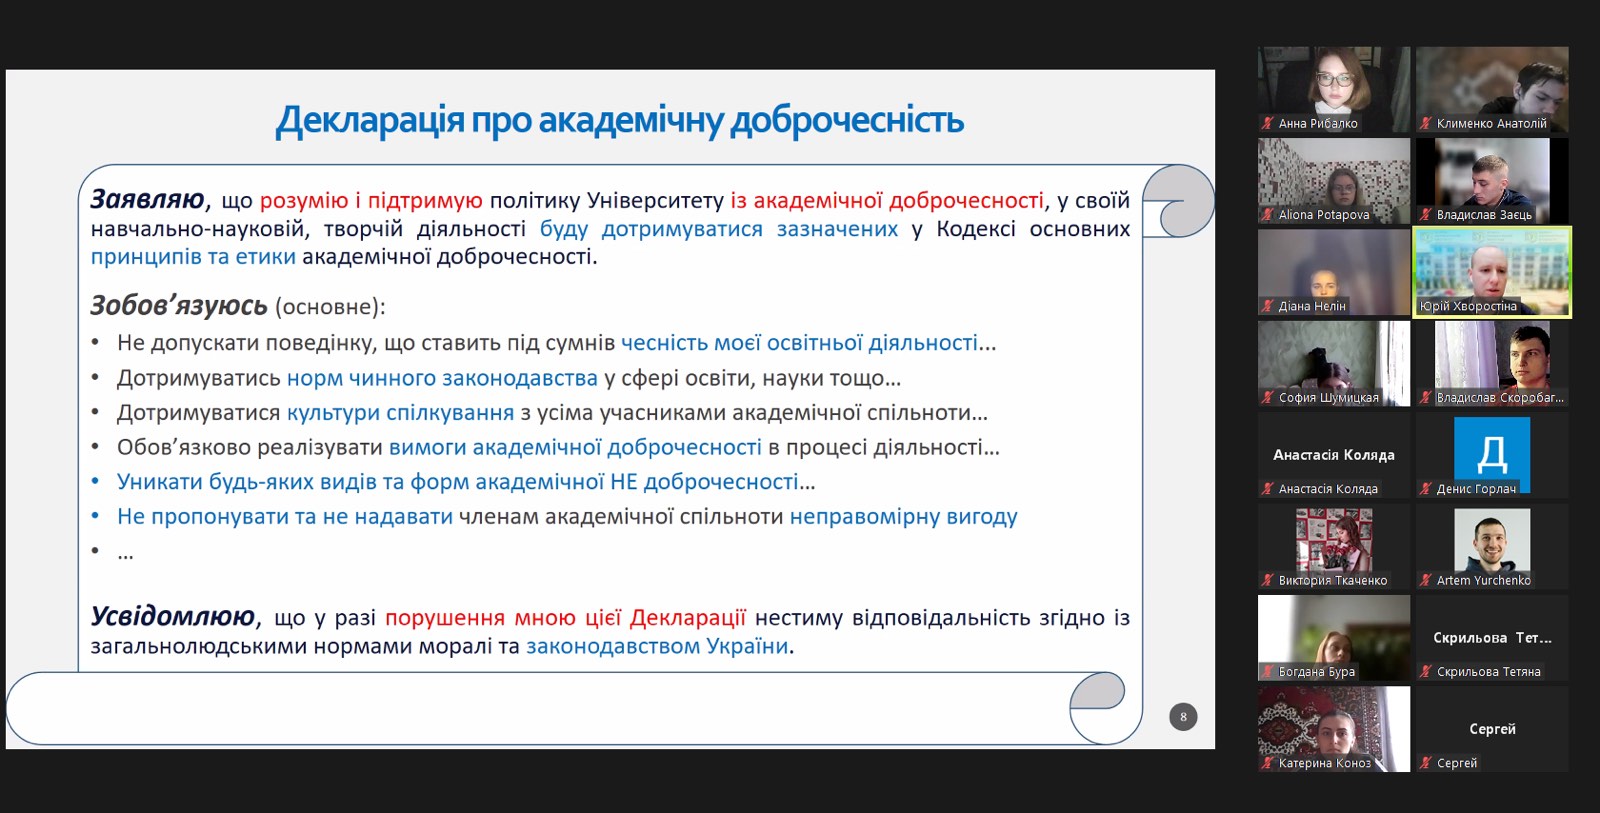Click Aliona Potapova's muted microphone icon
Viewport: 1600px width, 813px height.
point(1268,215)
